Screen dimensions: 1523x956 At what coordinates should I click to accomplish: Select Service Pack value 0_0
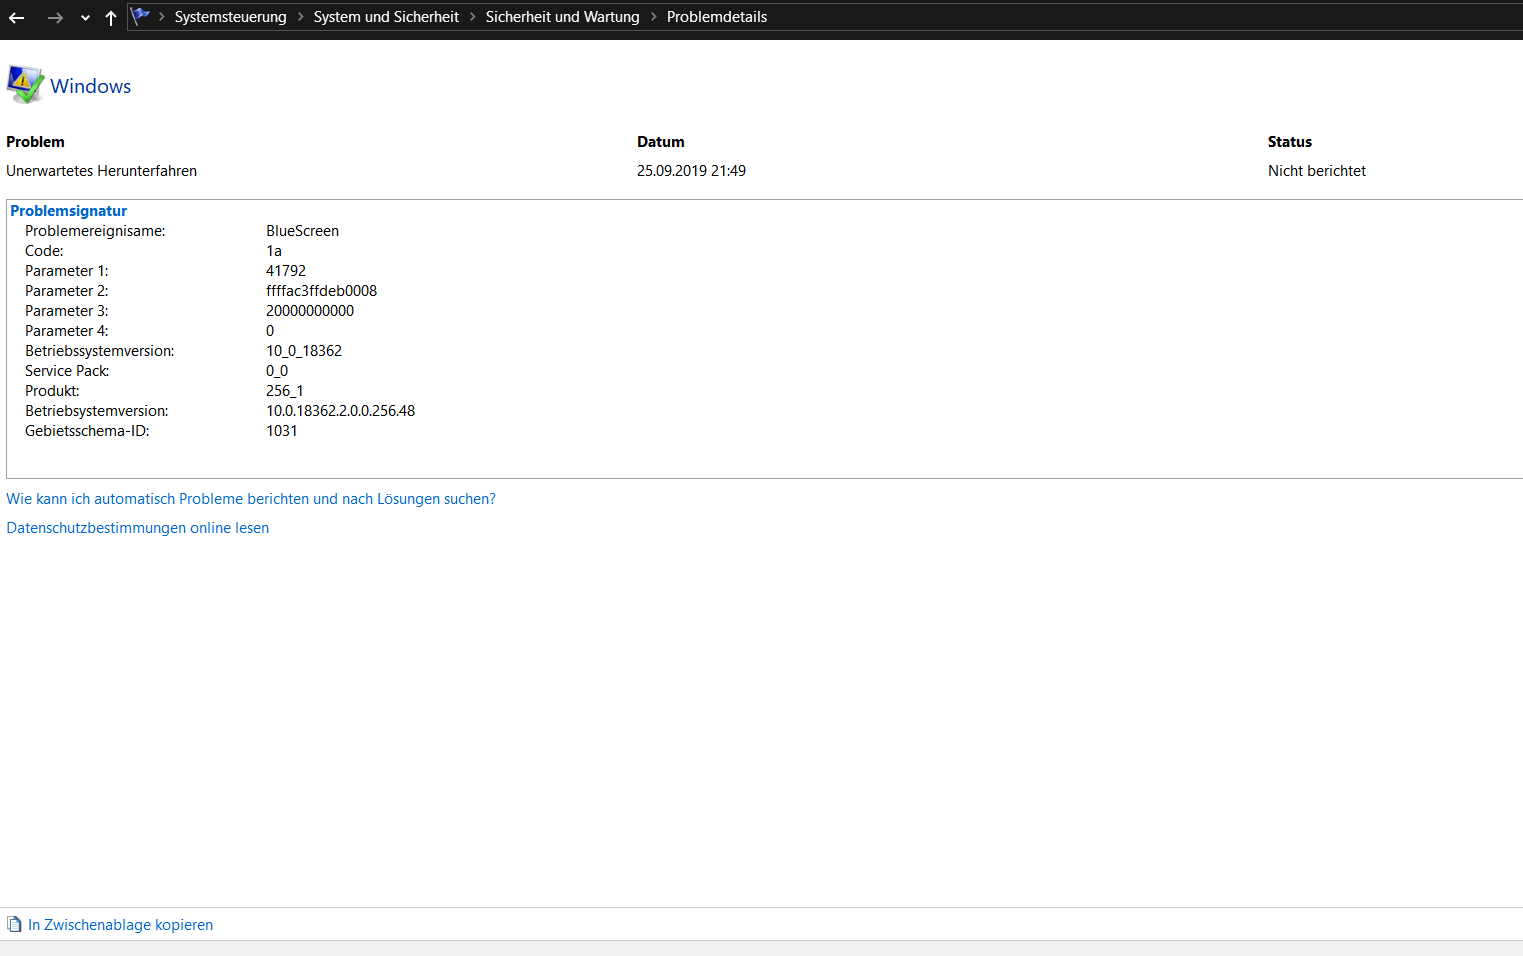[x=277, y=371]
